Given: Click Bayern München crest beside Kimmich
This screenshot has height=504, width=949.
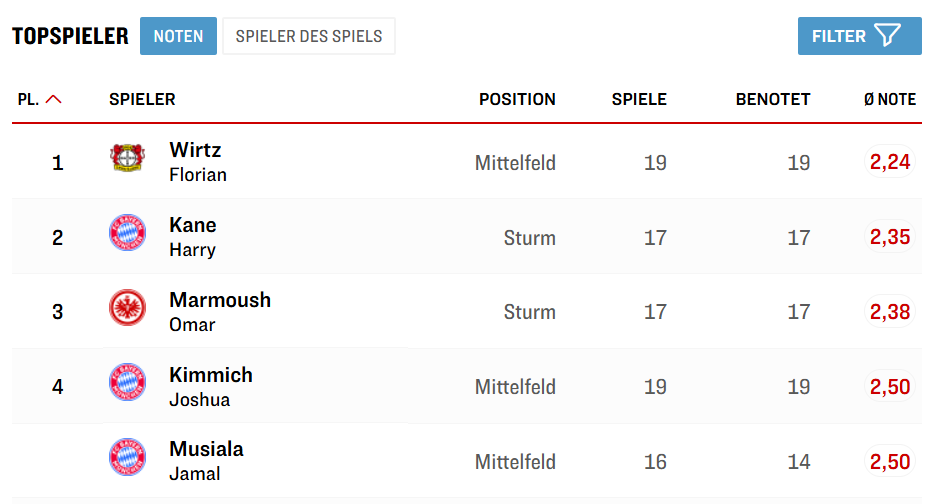Looking at the screenshot, I should [127, 384].
